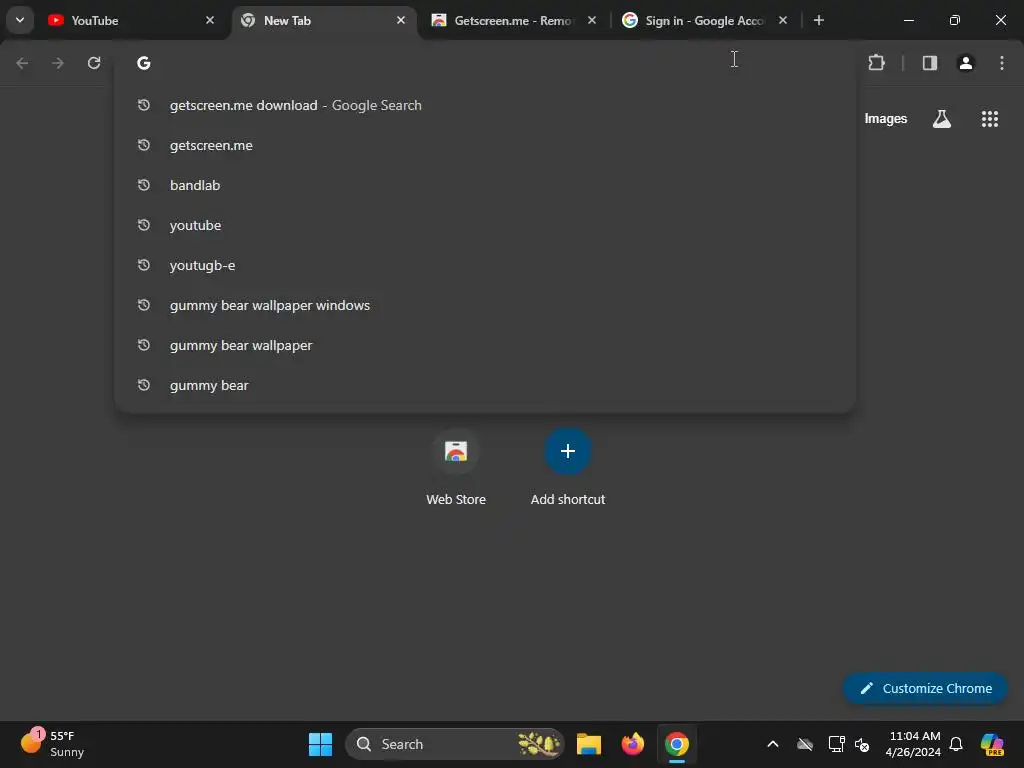Click the Back navigation arrow
Viewport: 1024px width, 768px height.
[22, 63]
